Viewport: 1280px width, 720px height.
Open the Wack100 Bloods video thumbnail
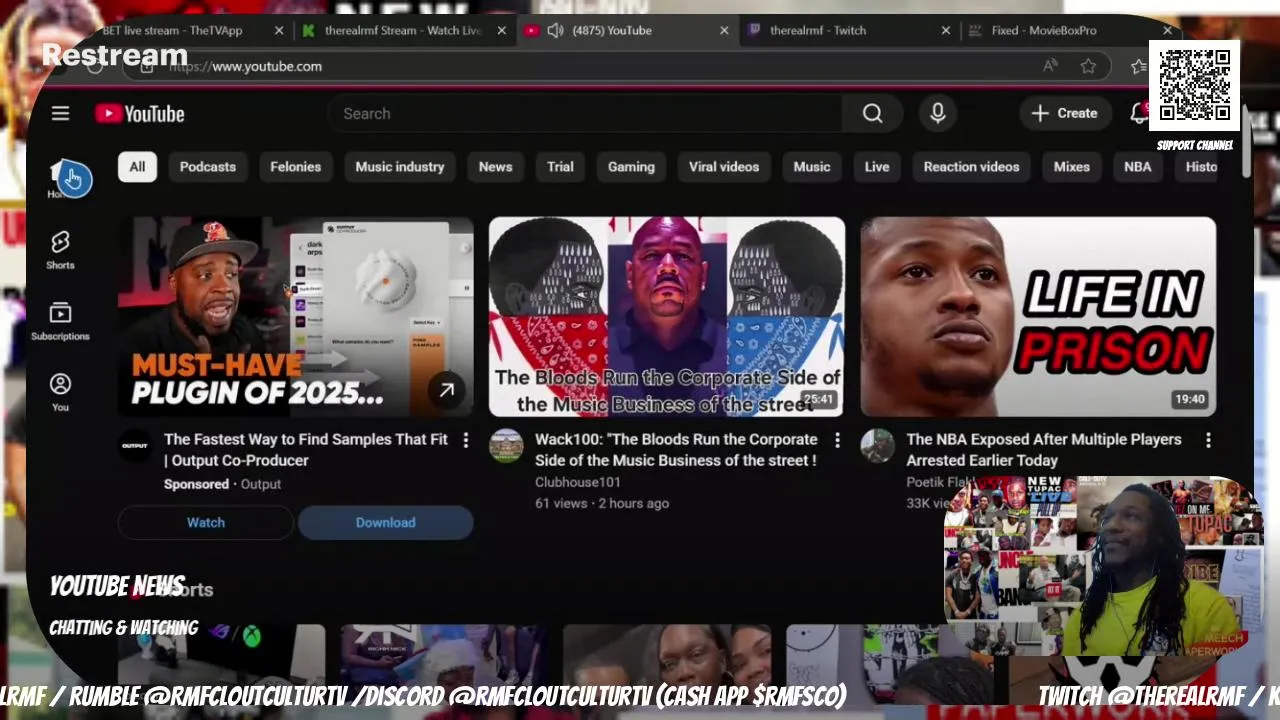[x=667, y=316]
